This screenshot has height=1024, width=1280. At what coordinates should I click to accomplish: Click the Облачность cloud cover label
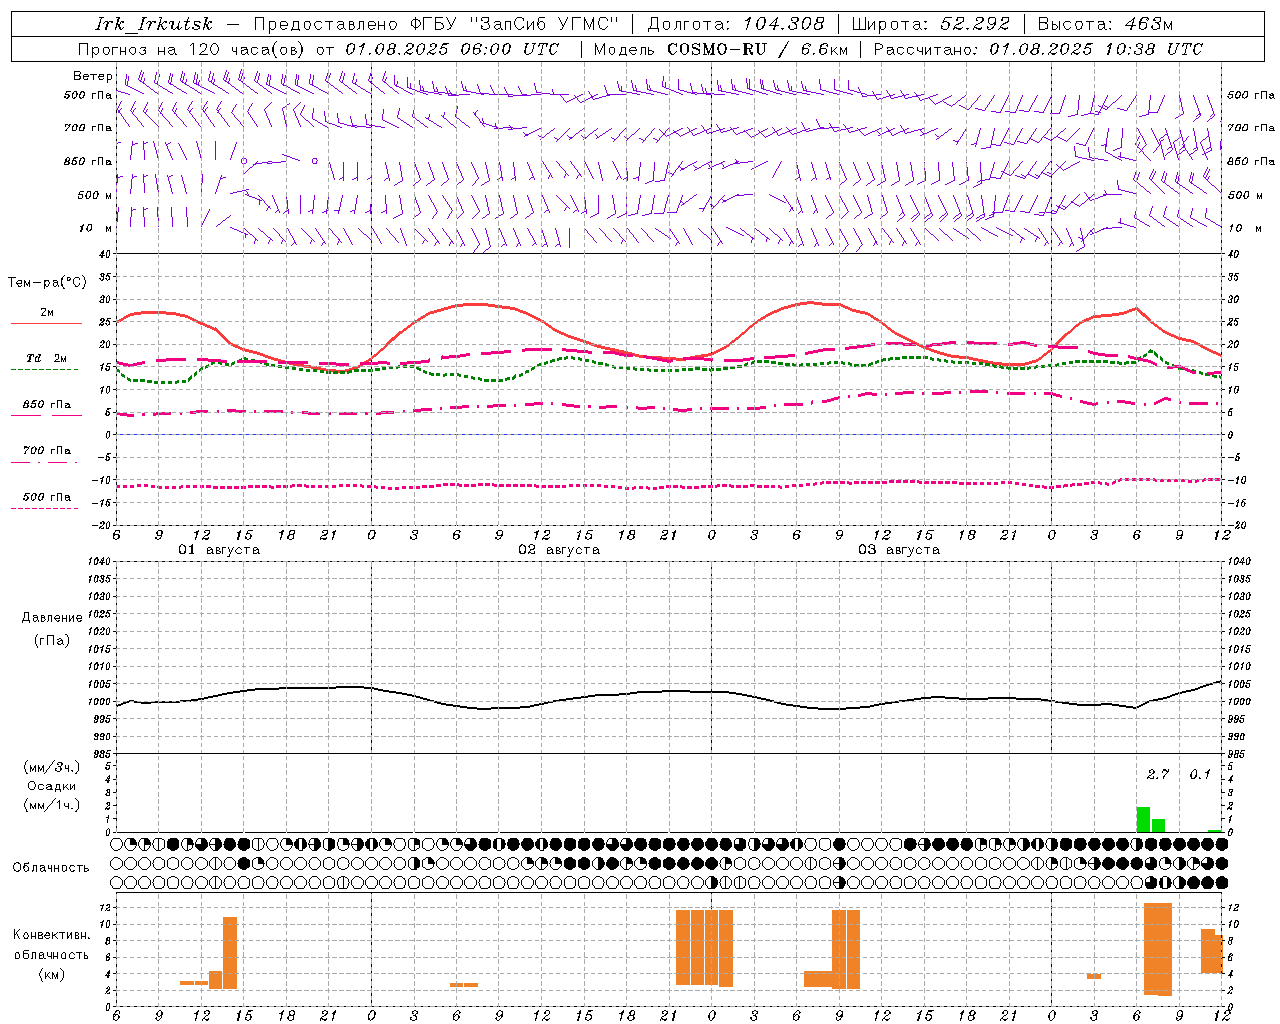click(x=51, y=867)
